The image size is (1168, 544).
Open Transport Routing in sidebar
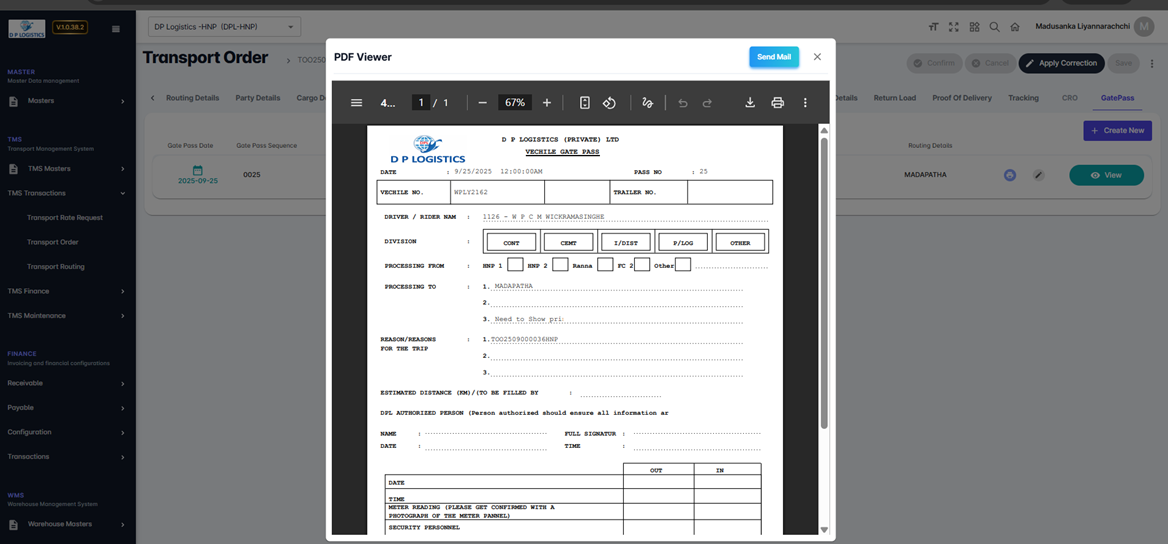pos(56,267)
